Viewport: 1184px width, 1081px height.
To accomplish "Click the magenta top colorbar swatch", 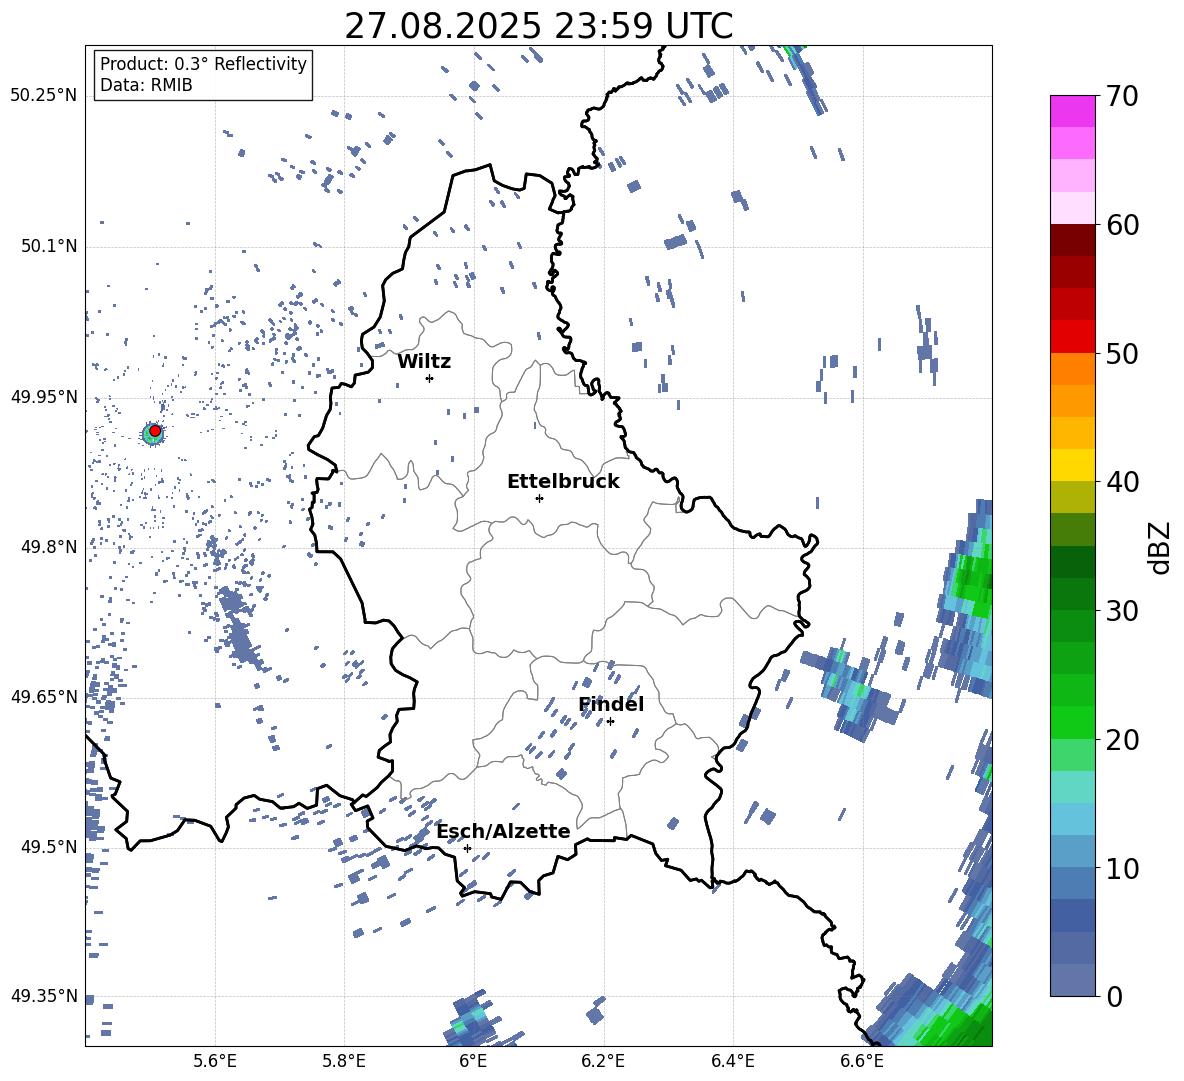I will [x=1072, y=112].
